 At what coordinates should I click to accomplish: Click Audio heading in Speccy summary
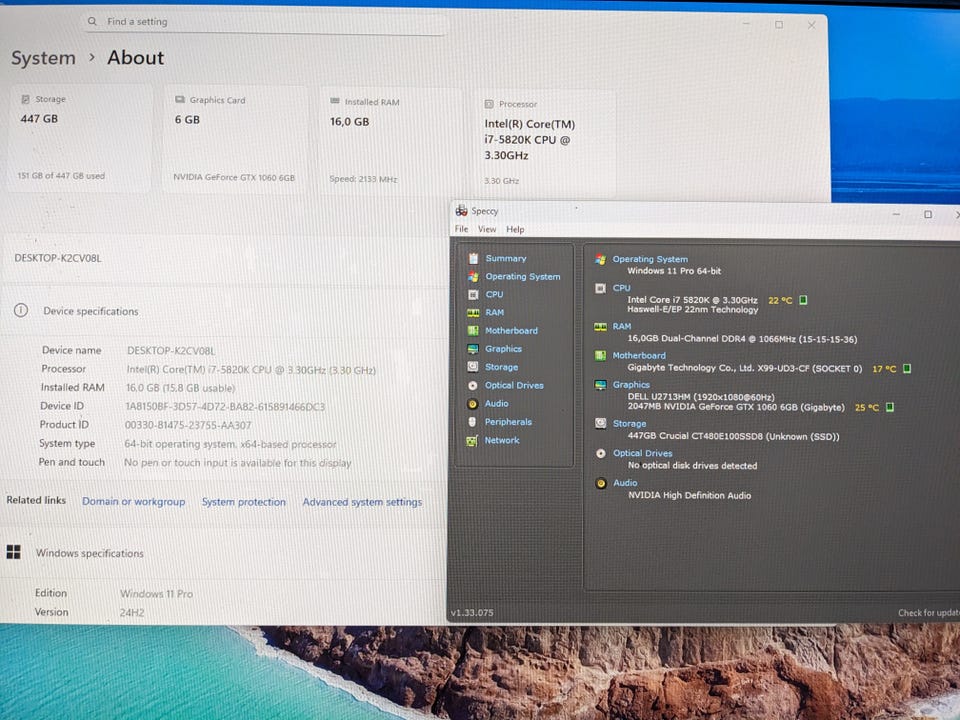(x=625, y=483)
